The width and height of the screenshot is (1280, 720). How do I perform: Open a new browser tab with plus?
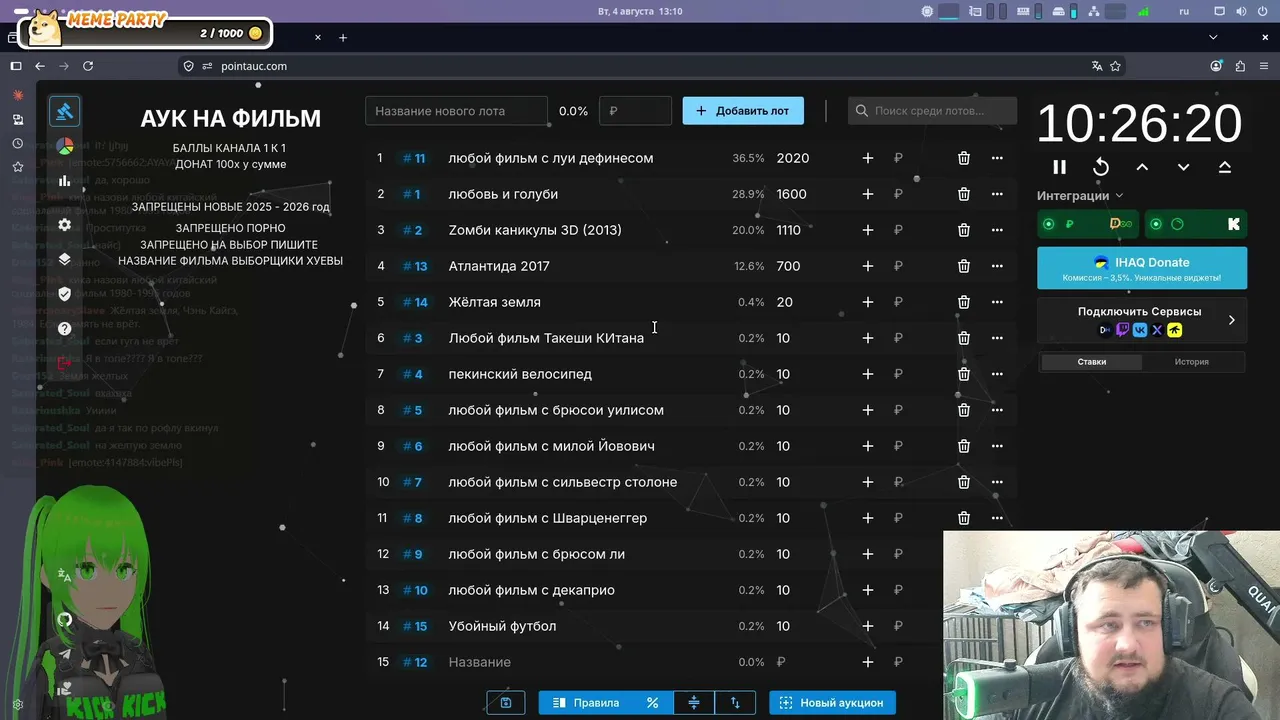(342, 37)
